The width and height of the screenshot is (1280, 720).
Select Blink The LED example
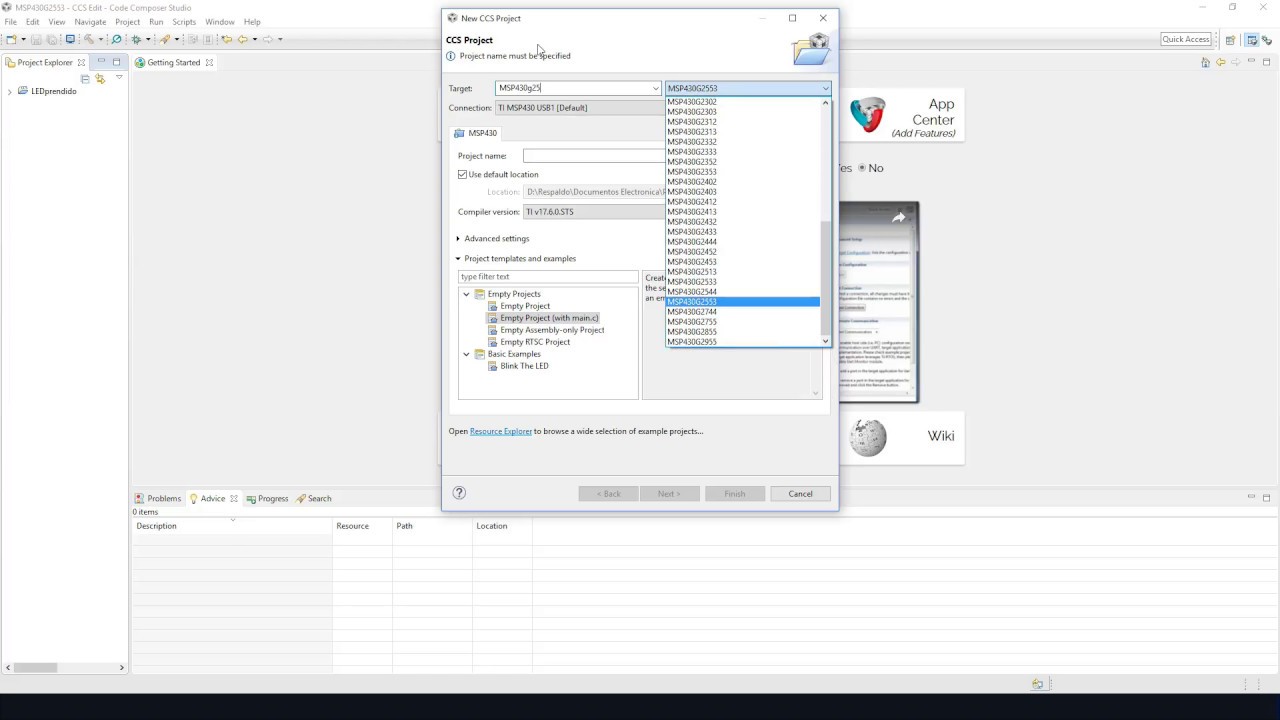click(x=524, y=366)
